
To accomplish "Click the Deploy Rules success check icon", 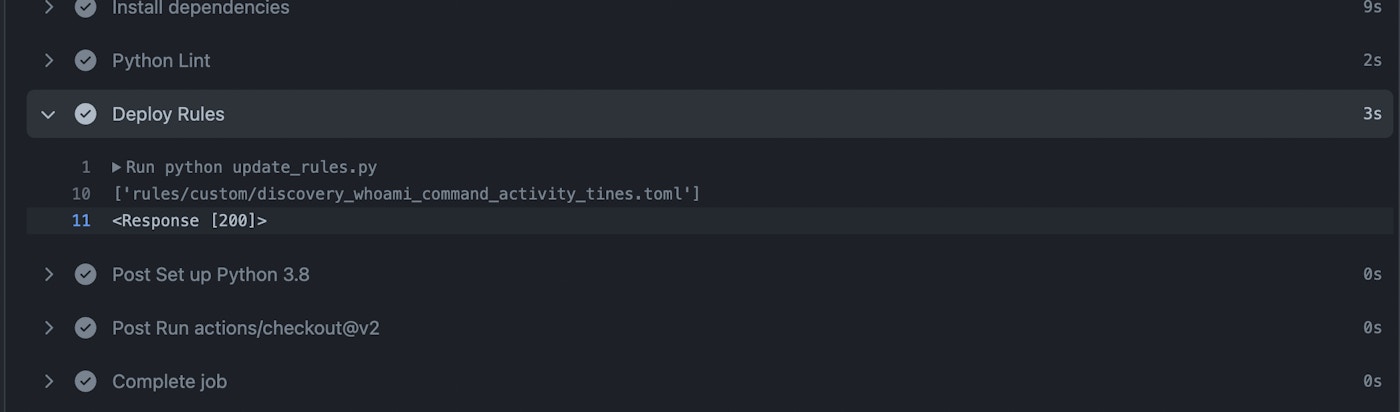I will 86,114.
